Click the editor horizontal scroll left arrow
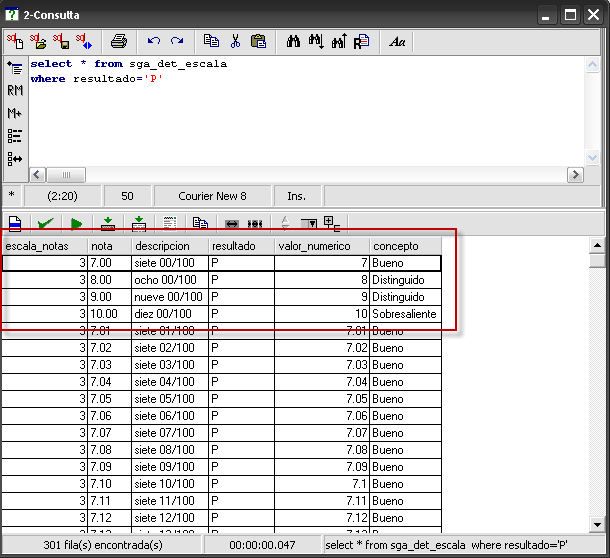 click(37, 175)
